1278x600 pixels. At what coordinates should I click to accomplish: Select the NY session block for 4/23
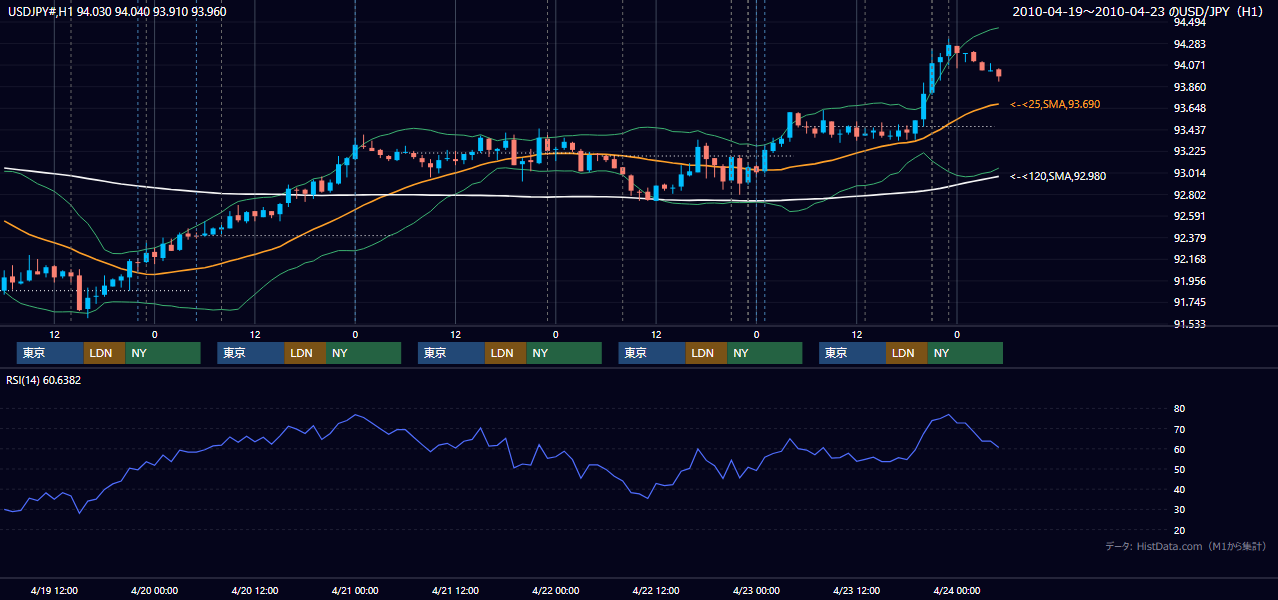965,353
